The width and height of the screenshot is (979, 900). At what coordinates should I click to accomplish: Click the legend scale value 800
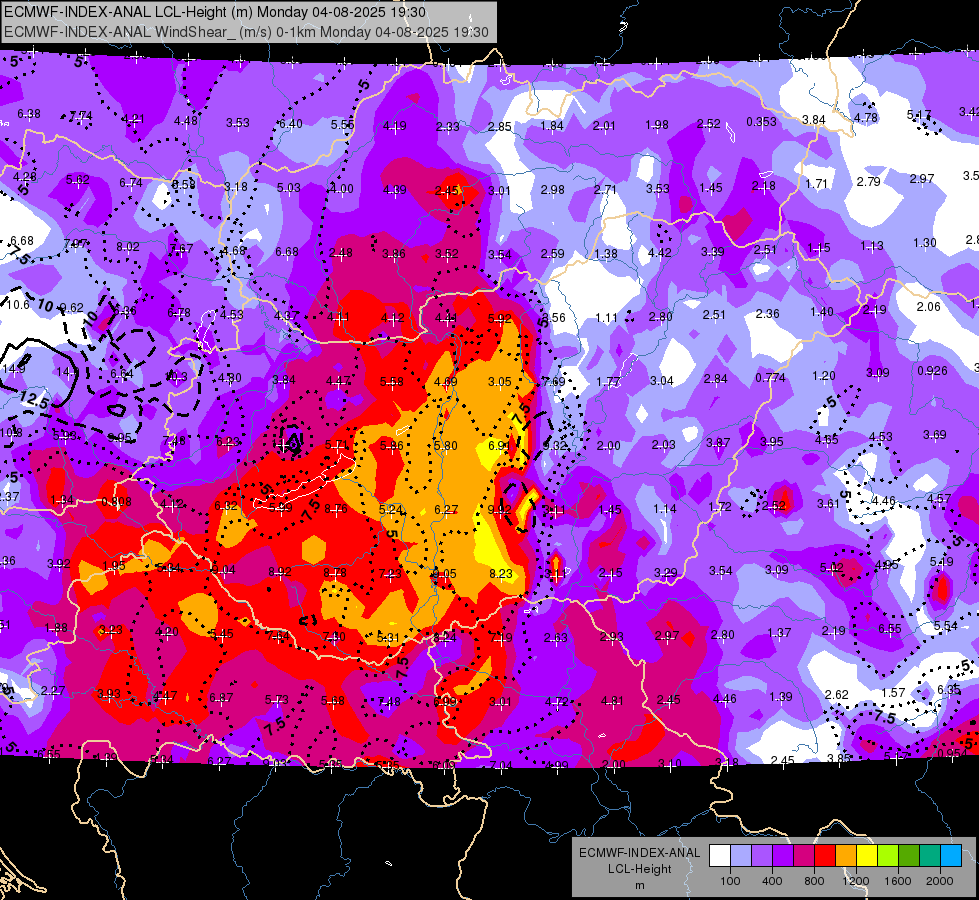tap(814, 881)
